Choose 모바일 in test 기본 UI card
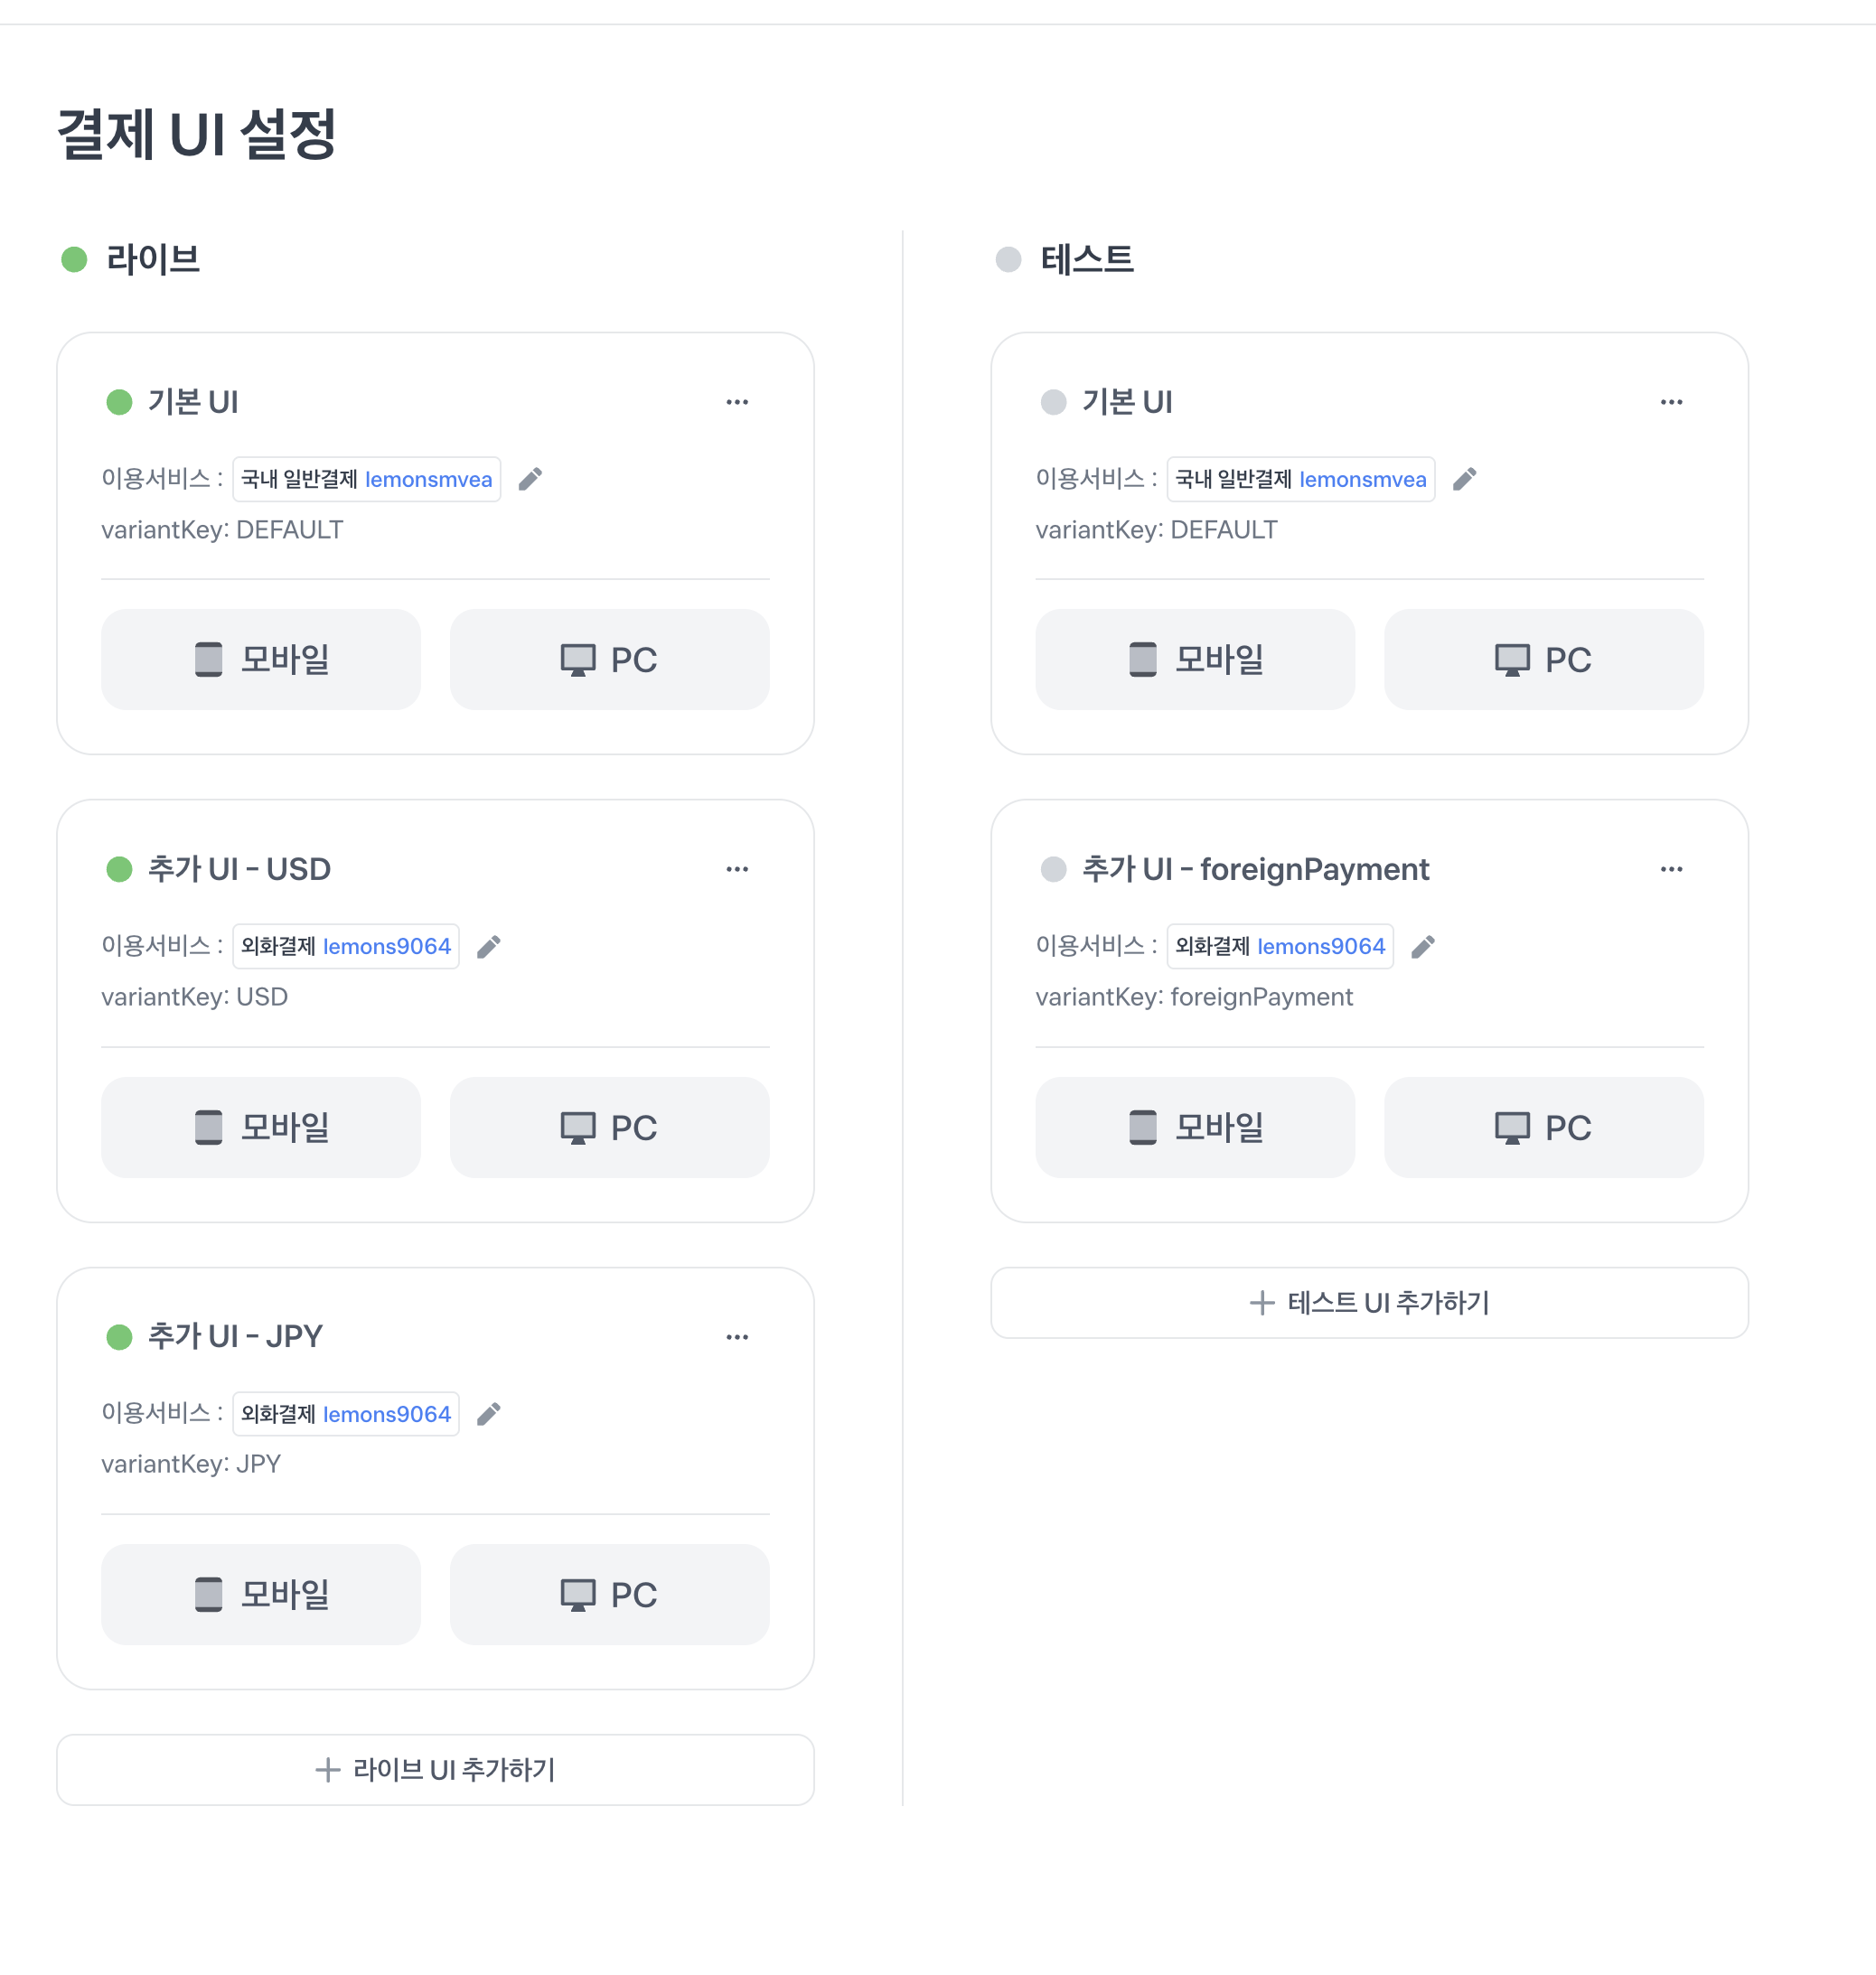This screenshot has height=1975, width=1876. tap(1195, 659)
